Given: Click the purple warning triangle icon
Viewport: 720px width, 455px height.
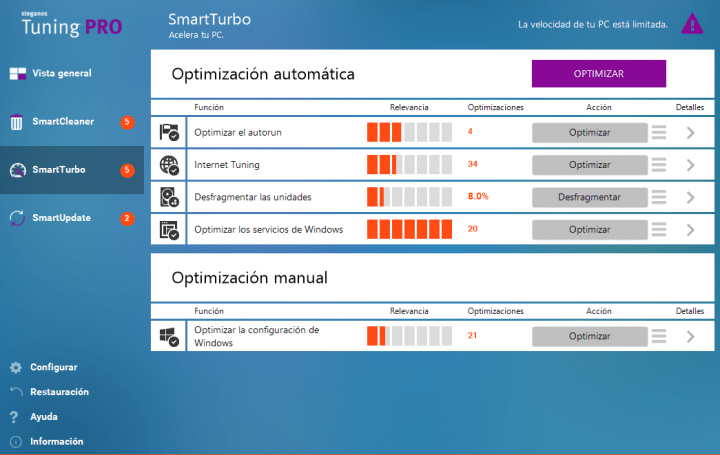Looking at the screenshot, I should click(692, 24).
